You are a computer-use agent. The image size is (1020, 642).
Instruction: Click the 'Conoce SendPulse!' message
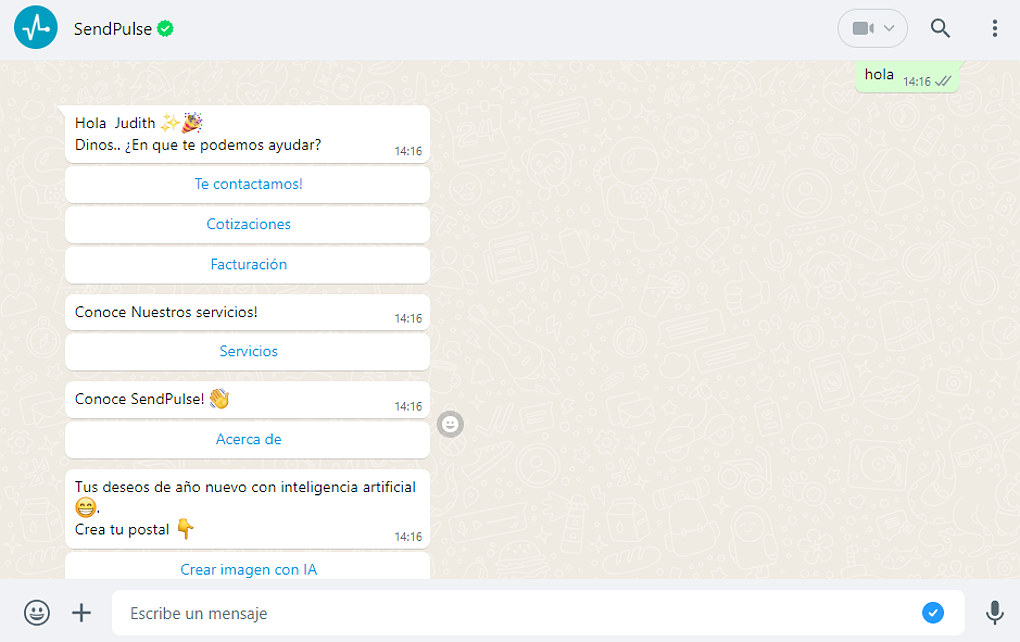click(x=247, y=399)
